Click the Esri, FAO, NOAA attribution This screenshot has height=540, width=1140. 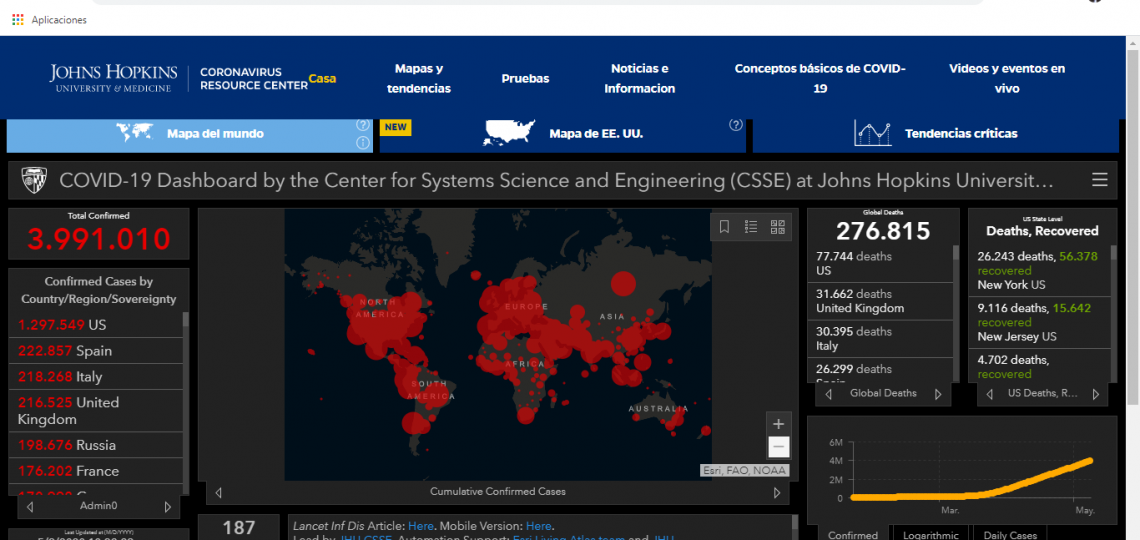[x=744, y=470]
